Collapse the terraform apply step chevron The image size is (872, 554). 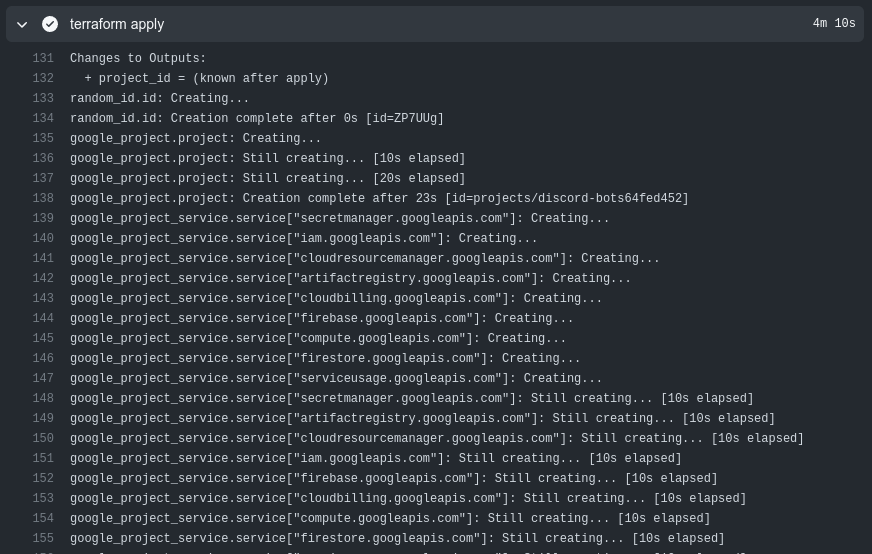coord(22,24)
